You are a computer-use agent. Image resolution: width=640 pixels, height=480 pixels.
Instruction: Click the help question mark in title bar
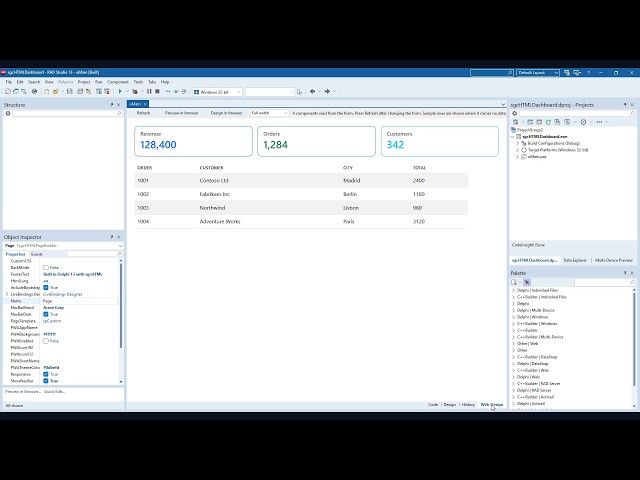pyautogui.click(x=589, y=73)
